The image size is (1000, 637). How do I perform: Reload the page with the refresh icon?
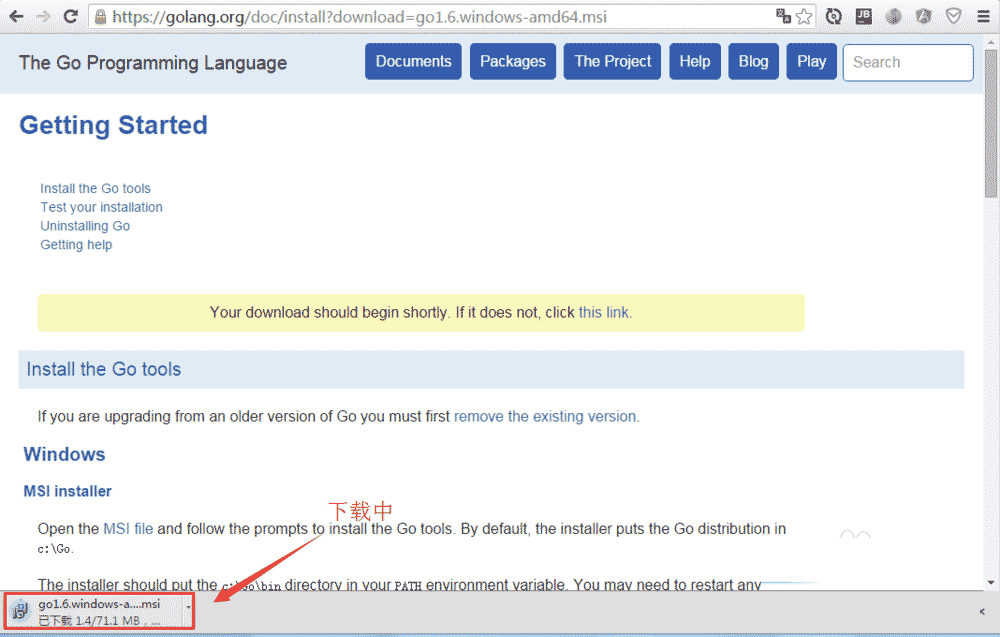(70, 17)
